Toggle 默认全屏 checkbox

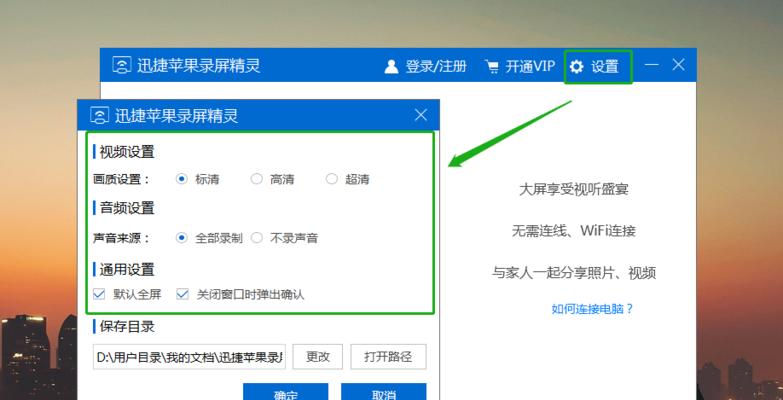[x=99, y=294]
